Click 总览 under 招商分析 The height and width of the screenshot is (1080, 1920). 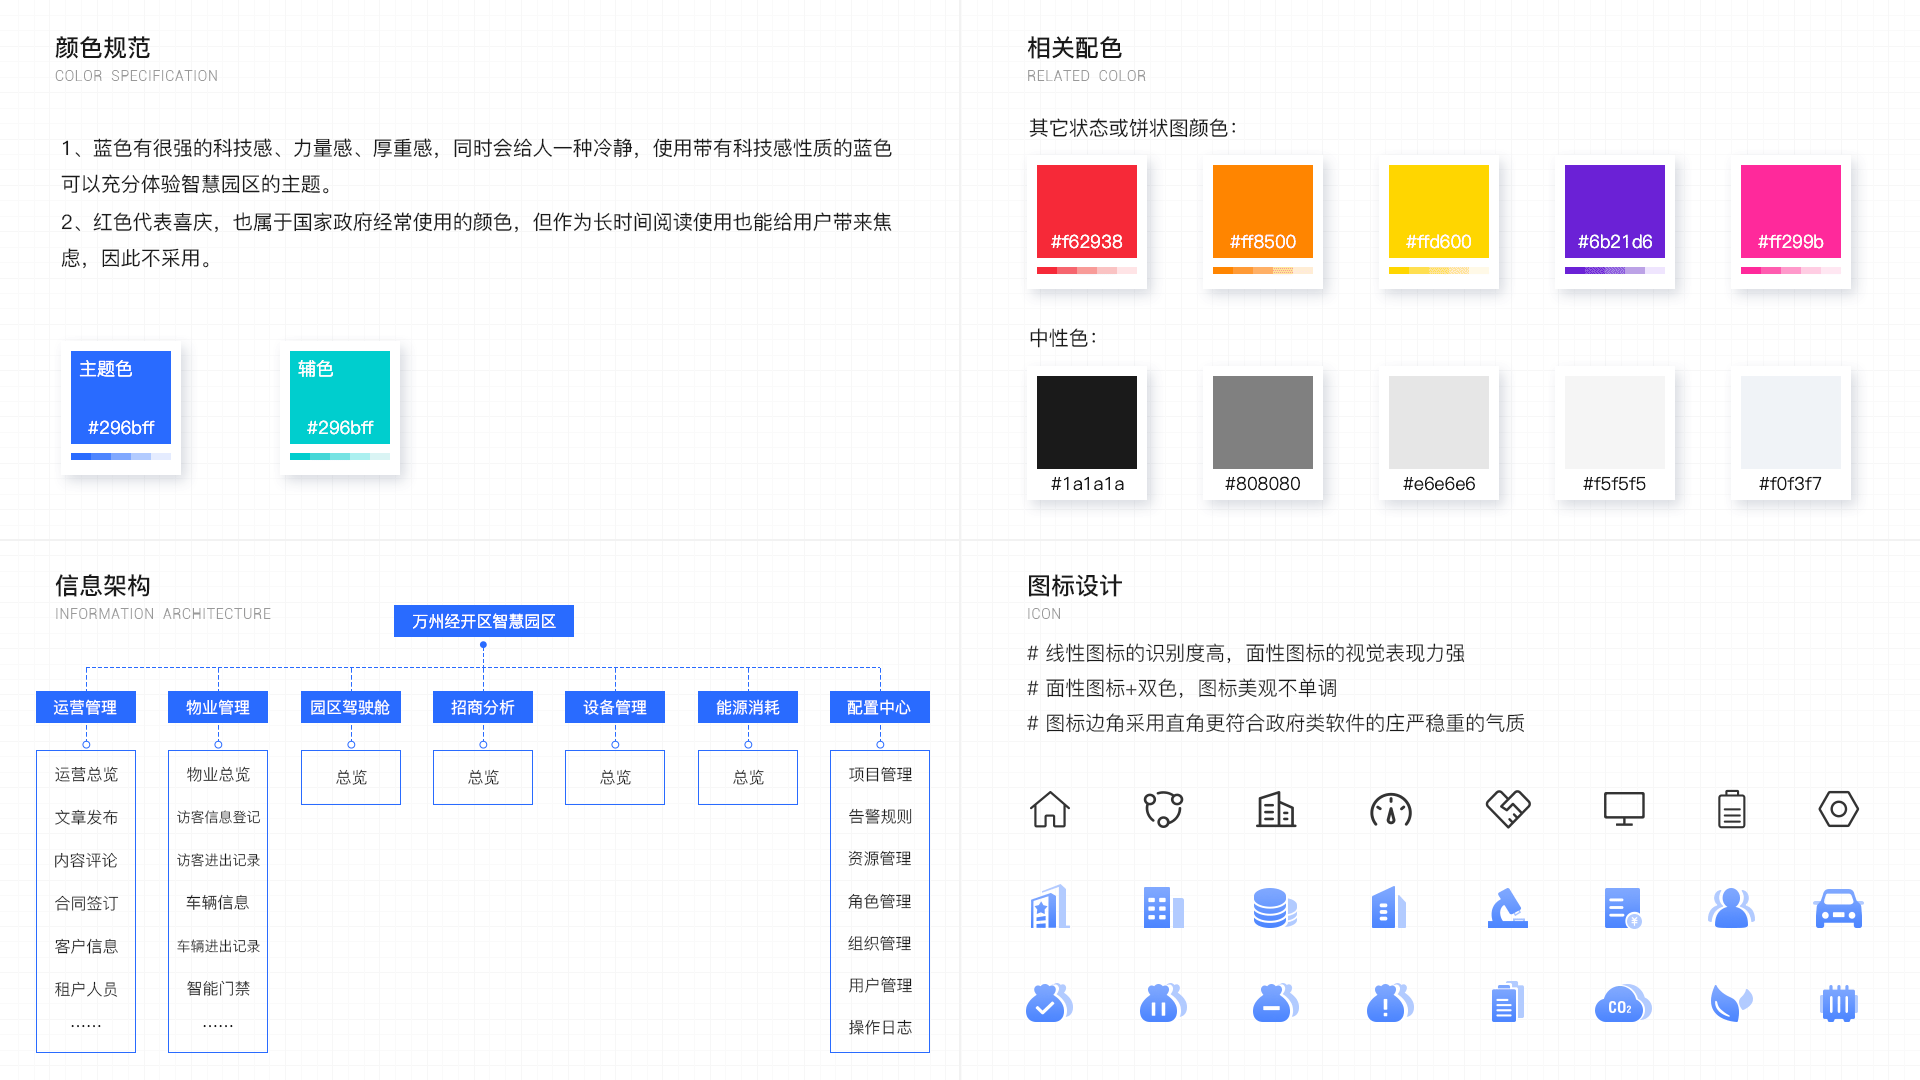click(483, 777)
